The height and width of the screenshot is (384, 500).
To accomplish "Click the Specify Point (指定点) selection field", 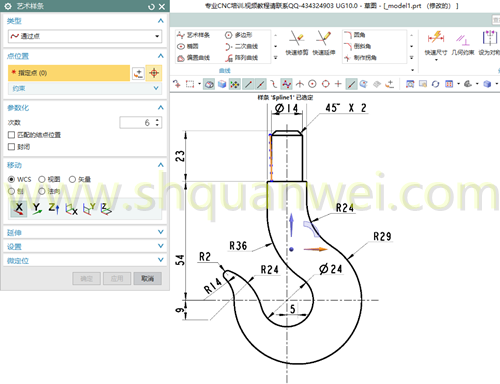I will [x=69, y=73].
